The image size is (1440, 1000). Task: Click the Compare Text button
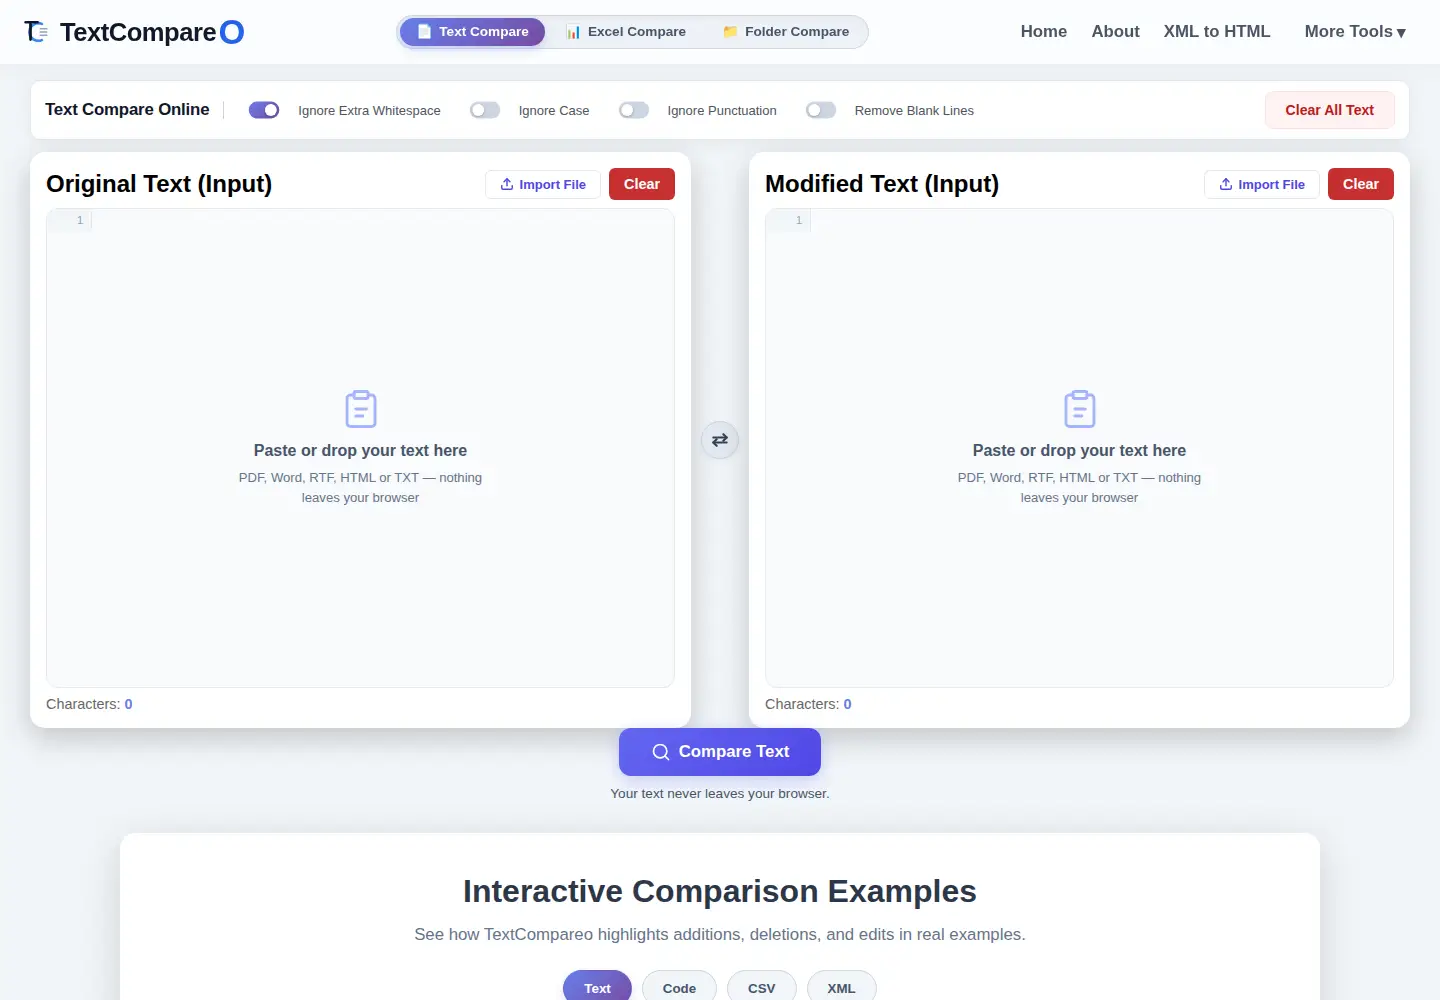[720, 752]
